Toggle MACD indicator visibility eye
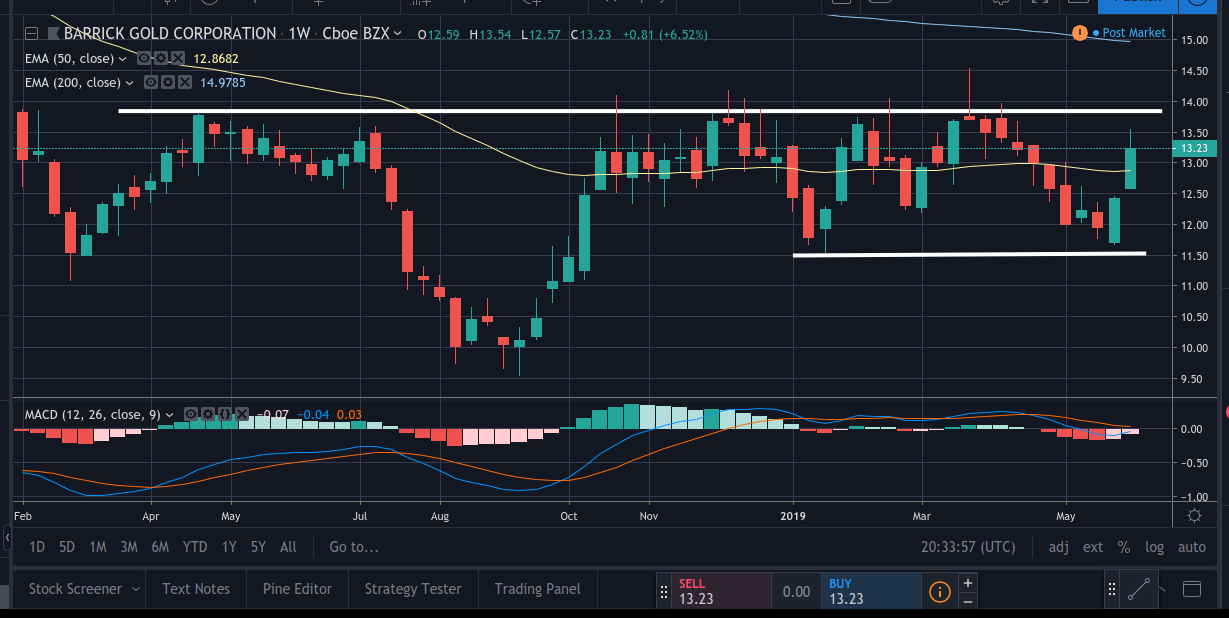The height and width of the screenshot is (618, 1229). (192, 414)
